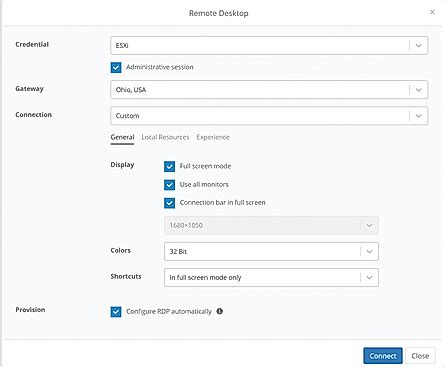Image resolution: width=444 pixels, height=368 pixels.
Task: Close the Remote Desktop dialog with X icon
Action: coord(432,12)
